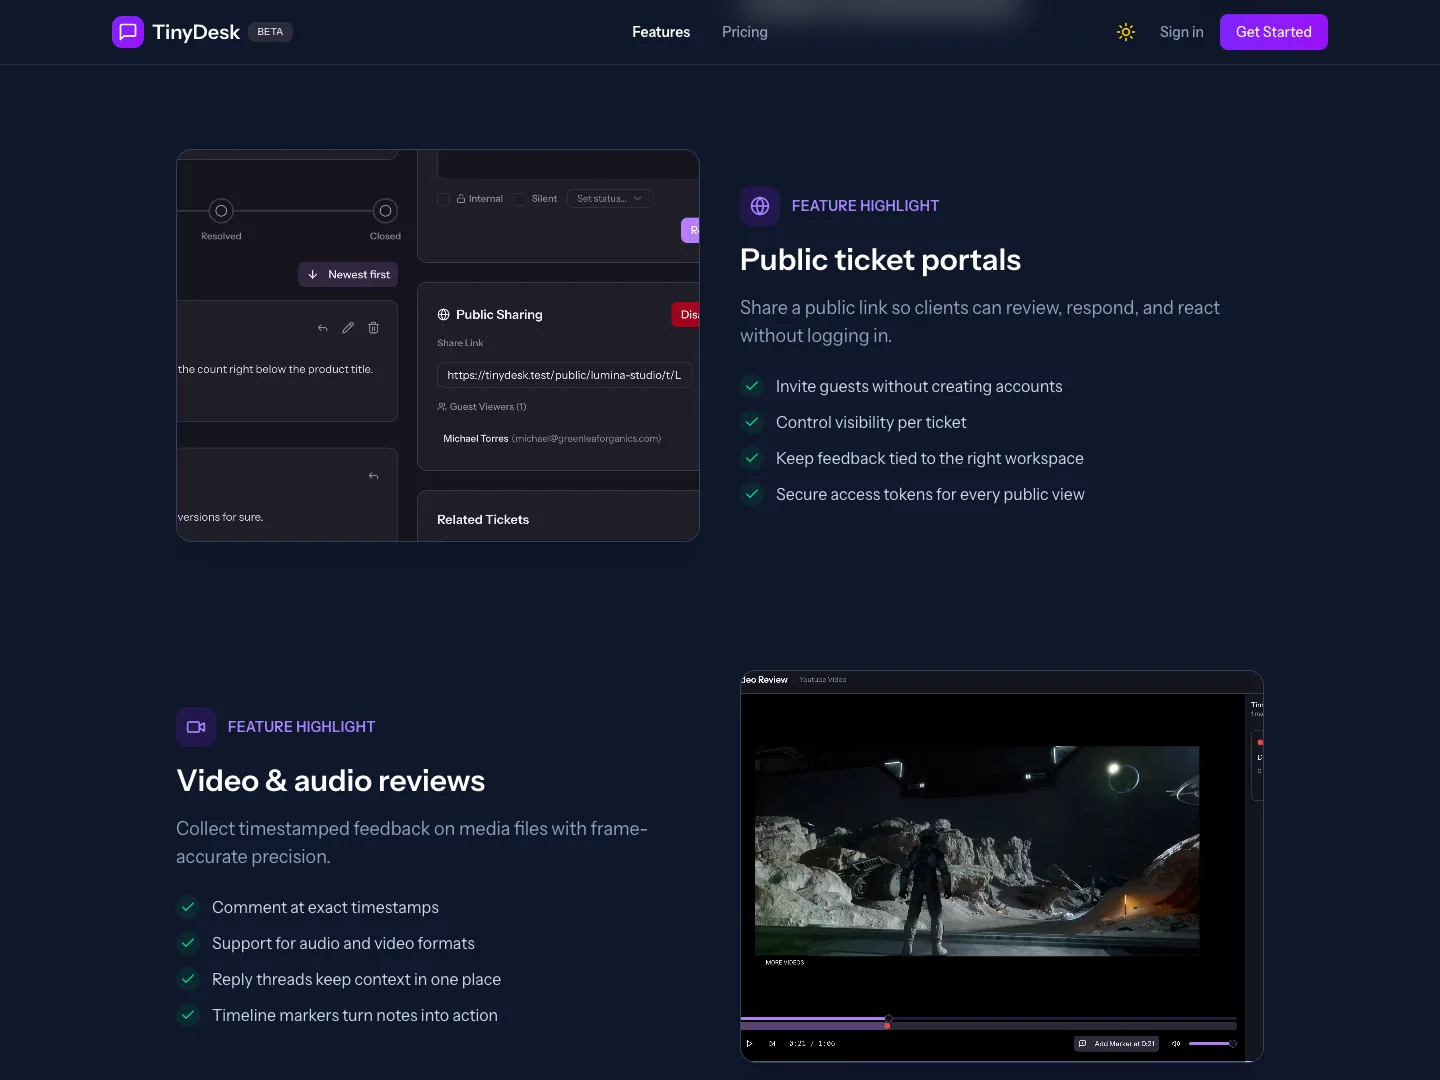Click the lock icon beside Internal
The image size is (1440, 1080).
coord(461,199)
